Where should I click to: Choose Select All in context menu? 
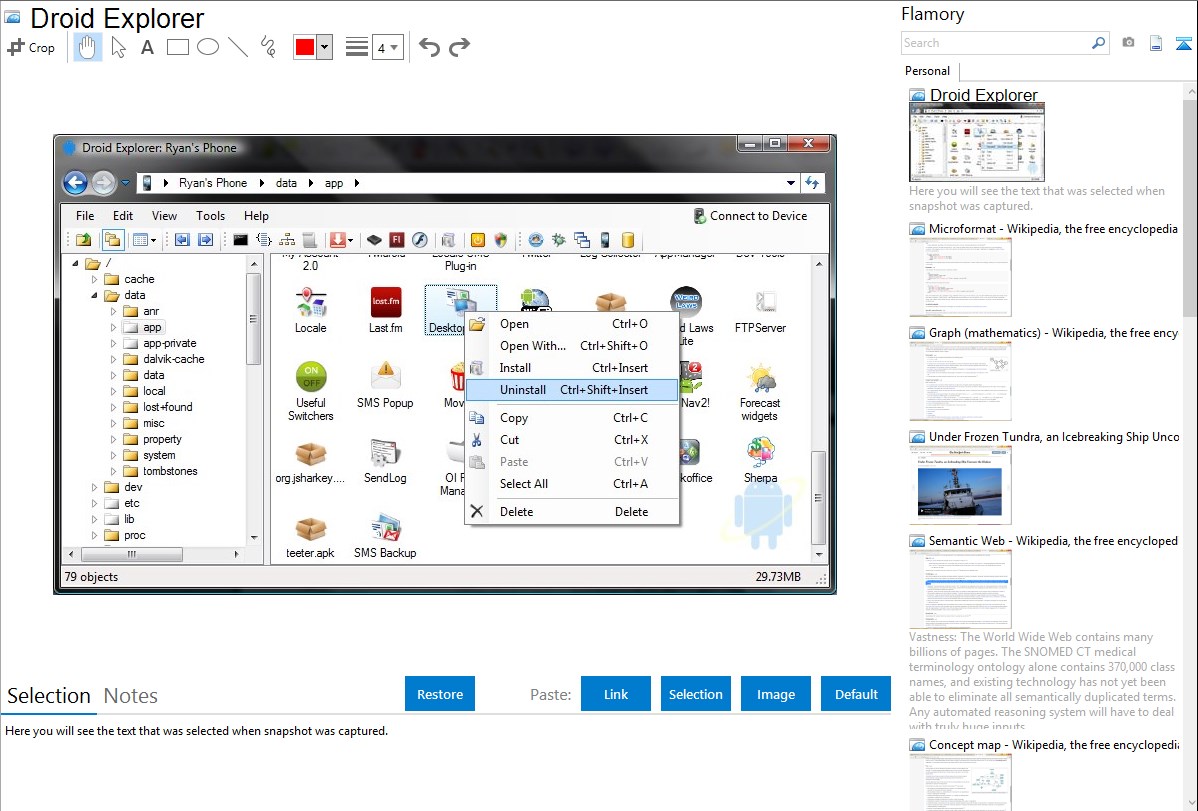pos(571,484)
